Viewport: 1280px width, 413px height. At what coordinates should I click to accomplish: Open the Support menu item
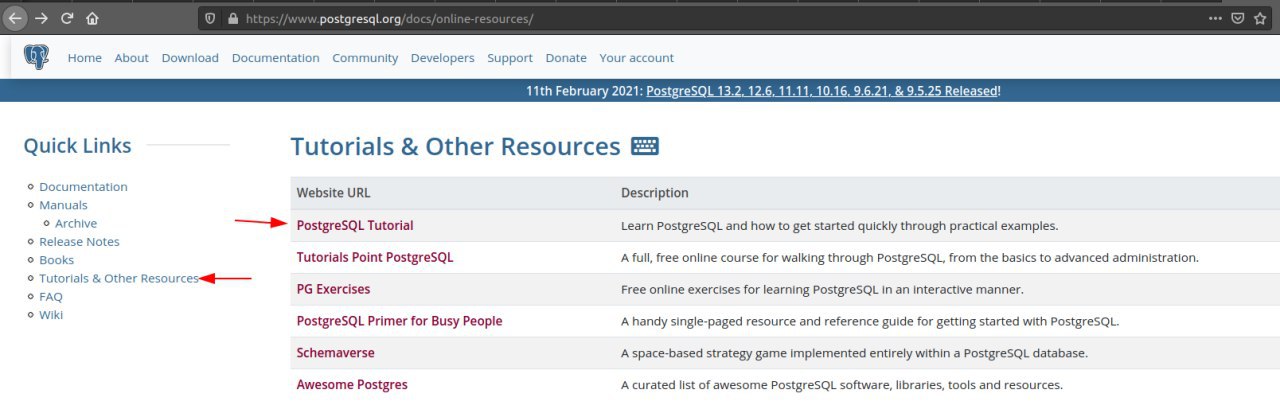tap(510, 58)
